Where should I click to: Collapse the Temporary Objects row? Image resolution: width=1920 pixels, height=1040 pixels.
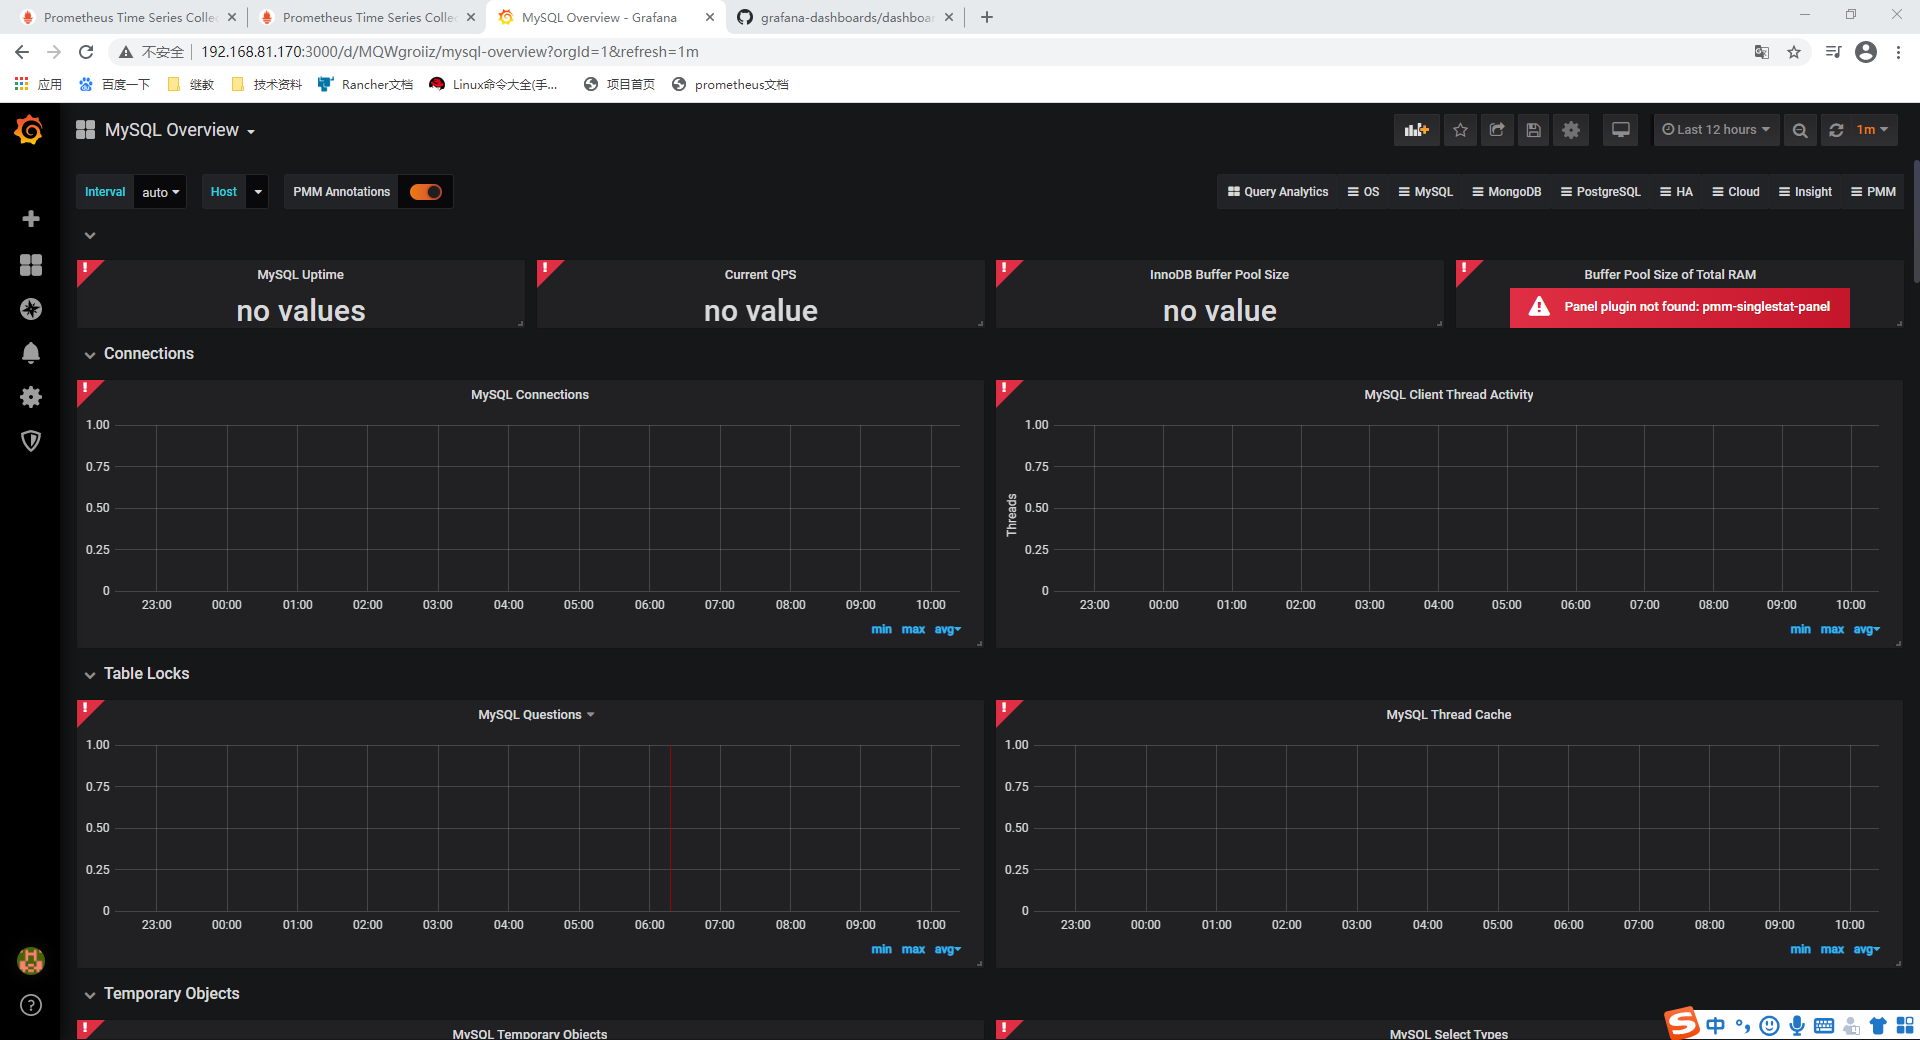pos(90,995)
